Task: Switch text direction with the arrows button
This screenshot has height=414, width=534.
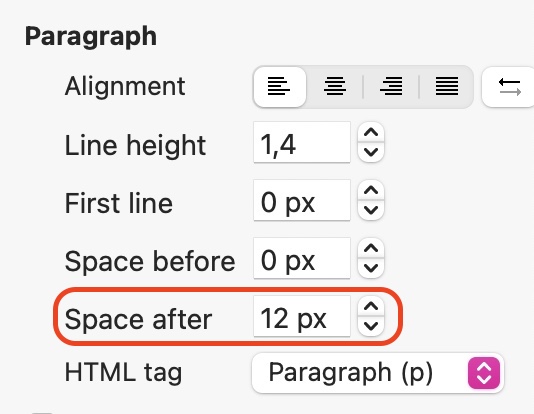Action: (509, 87)
